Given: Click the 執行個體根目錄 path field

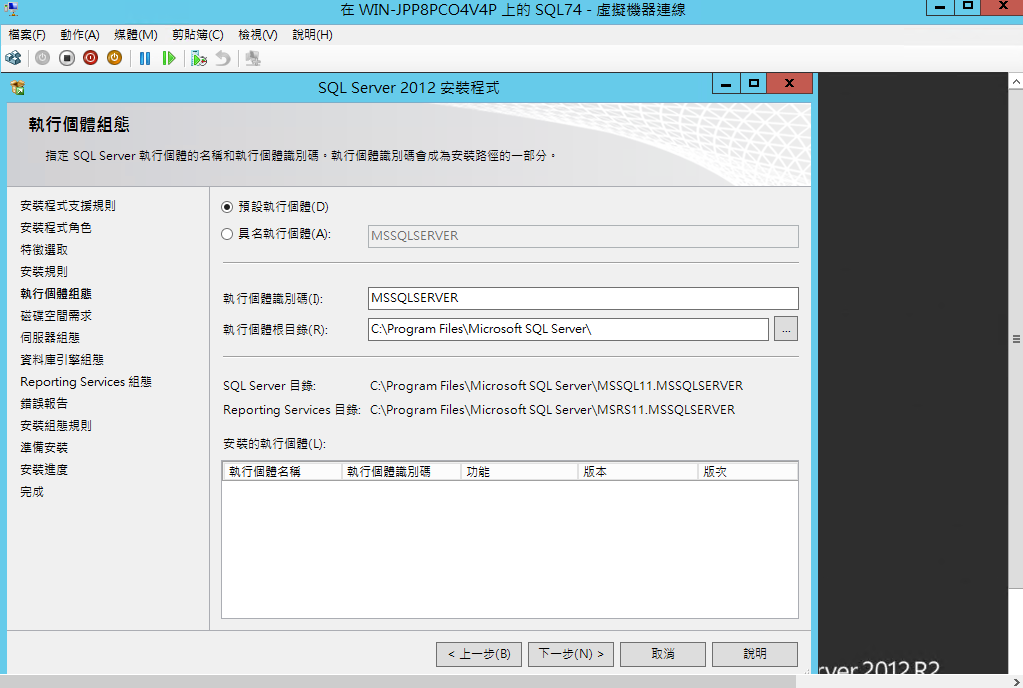Looking at the screenshot, I should pos(568,329).
